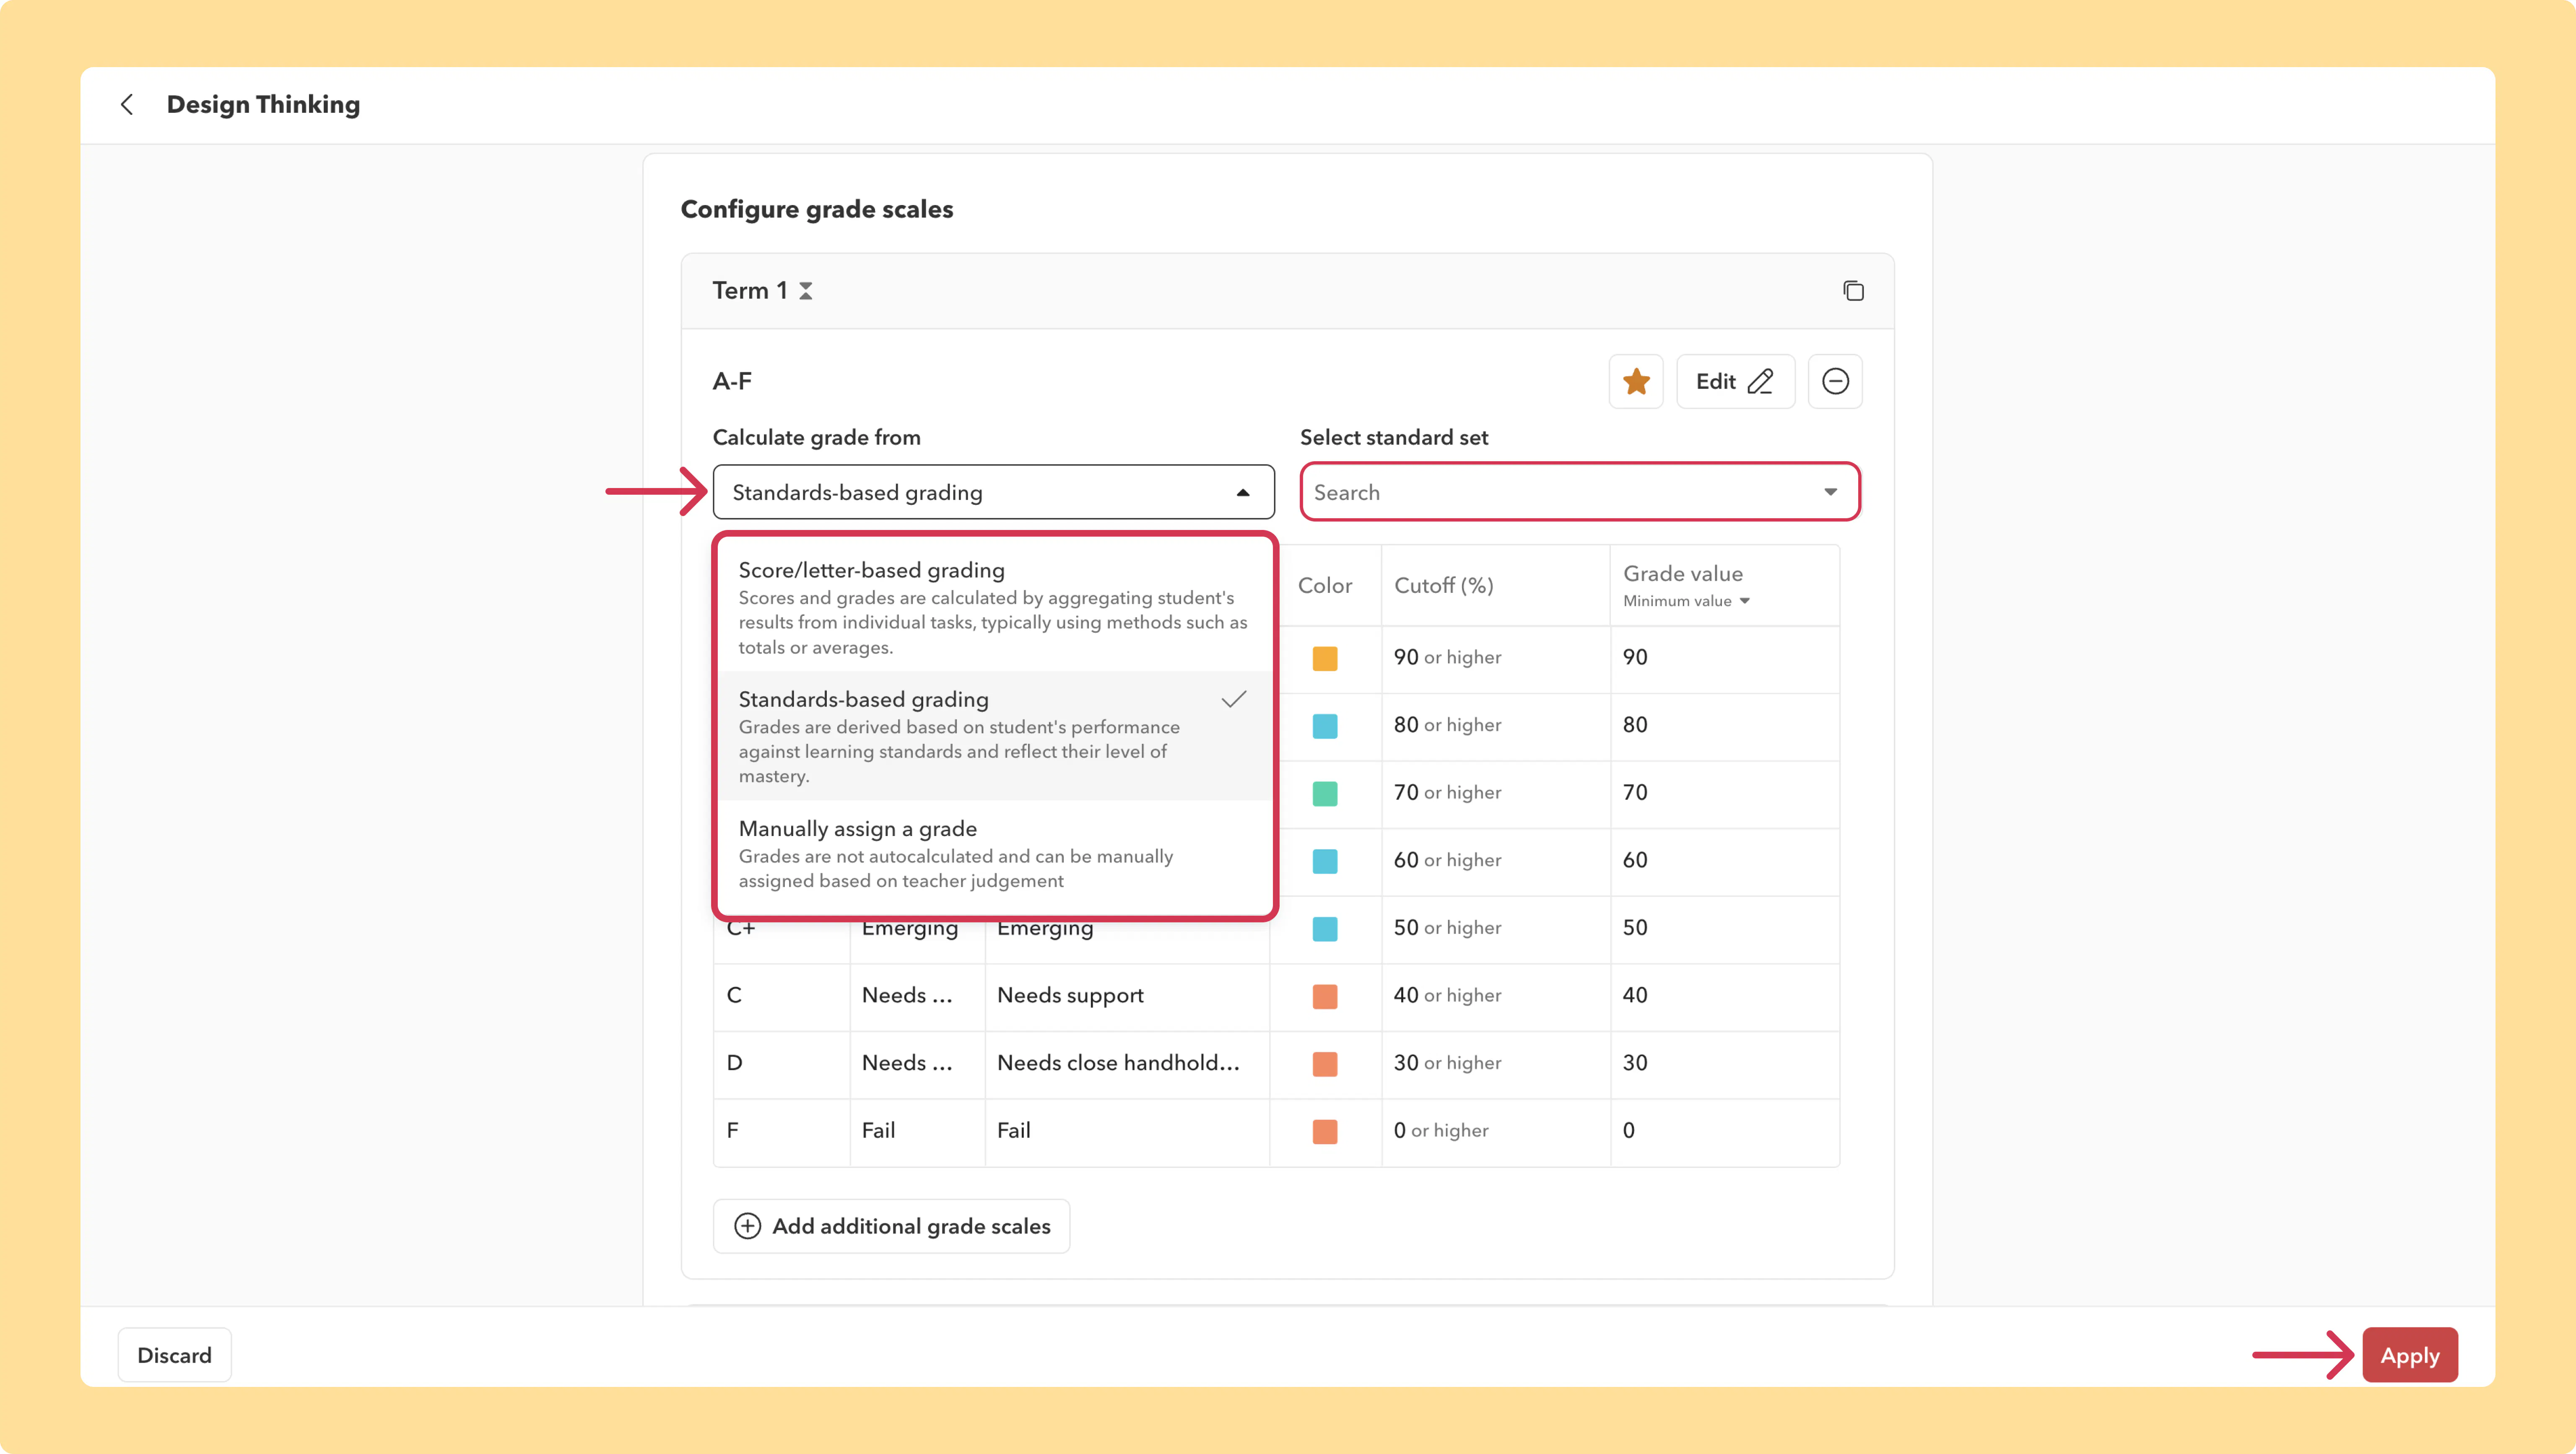
Task: Click the 'Needs close handhold…' description cell
Action: pyautogui.click(x=1127, y=1064)
